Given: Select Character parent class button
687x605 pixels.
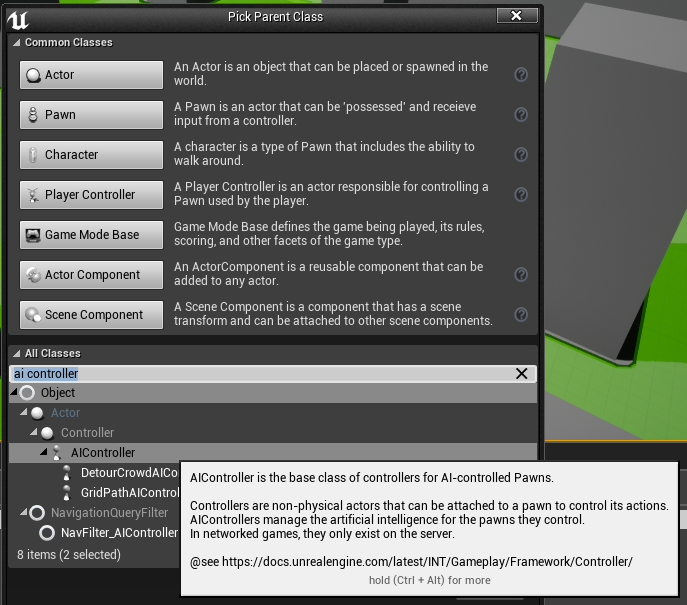Looking at the screenshot, I should point(91,155).
